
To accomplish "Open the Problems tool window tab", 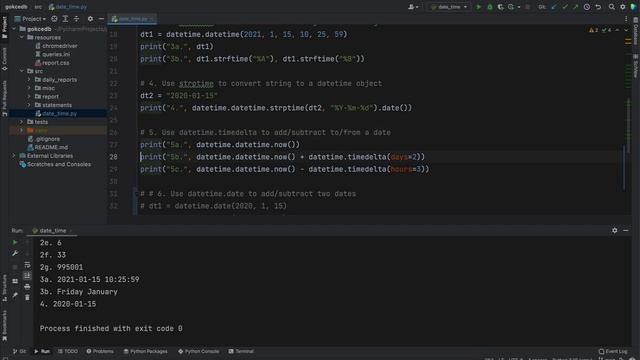I will point(100,351).
